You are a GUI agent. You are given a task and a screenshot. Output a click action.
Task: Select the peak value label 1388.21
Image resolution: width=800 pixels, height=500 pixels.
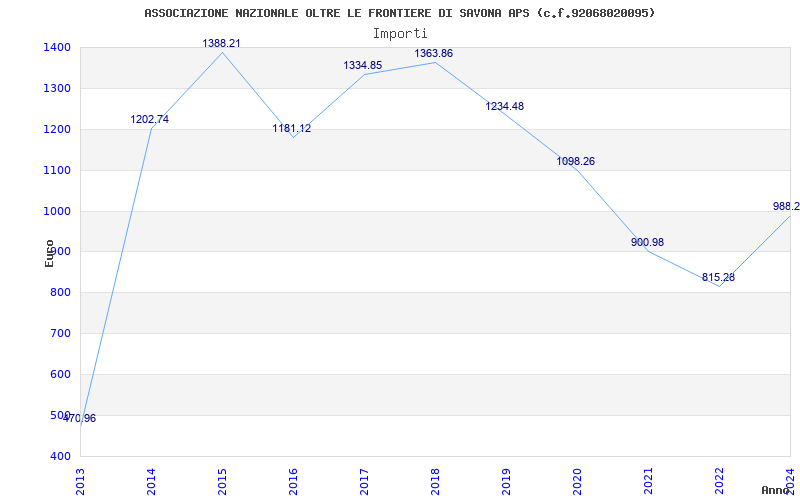point(221,43)
